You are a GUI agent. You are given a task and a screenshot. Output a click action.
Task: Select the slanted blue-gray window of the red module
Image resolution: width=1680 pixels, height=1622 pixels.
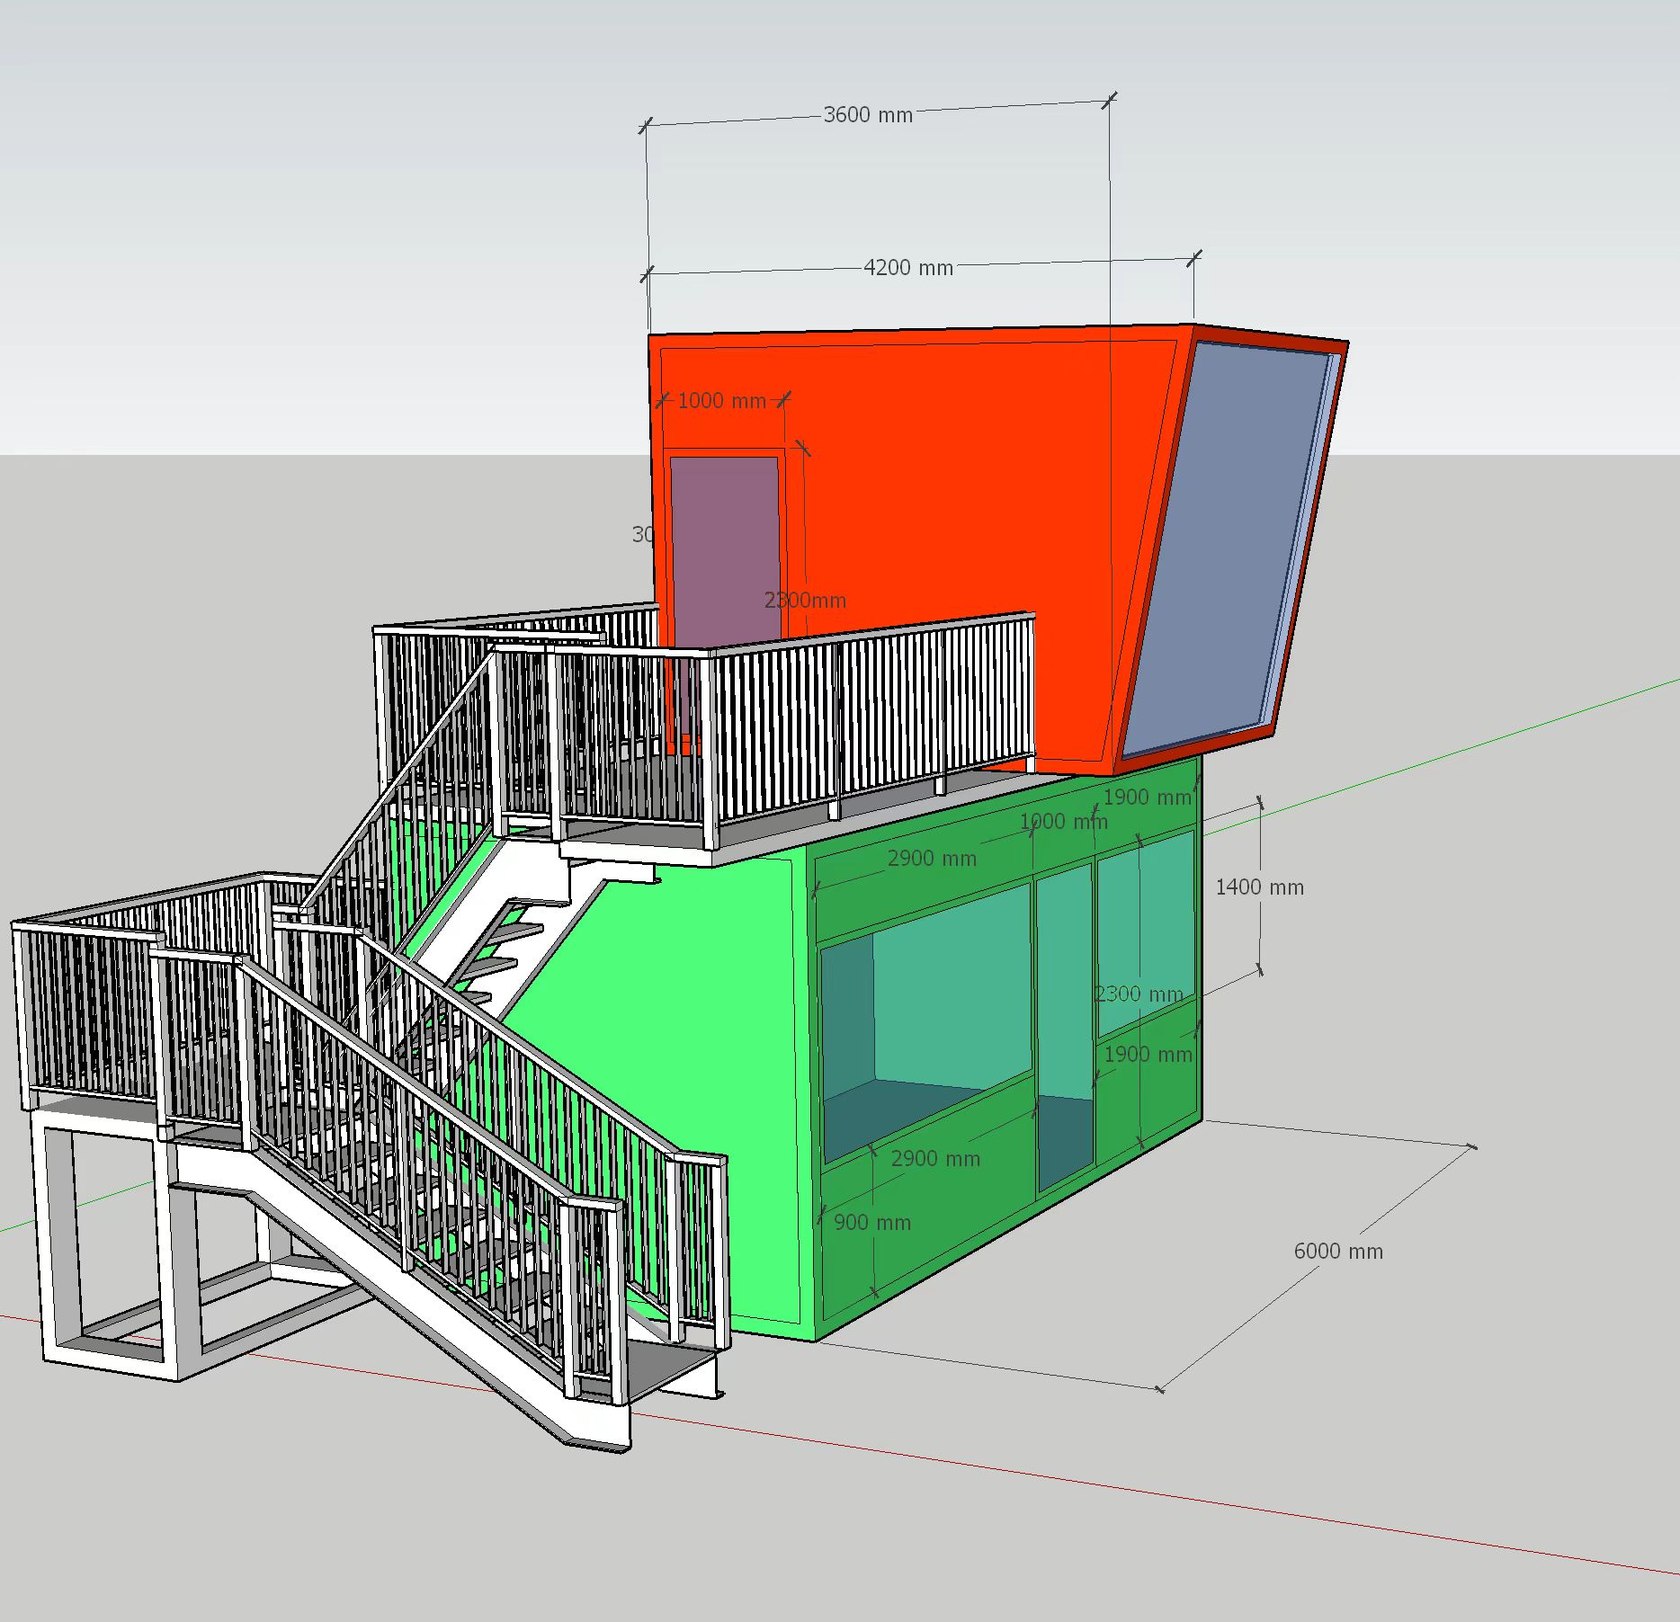coord(1228,548)
